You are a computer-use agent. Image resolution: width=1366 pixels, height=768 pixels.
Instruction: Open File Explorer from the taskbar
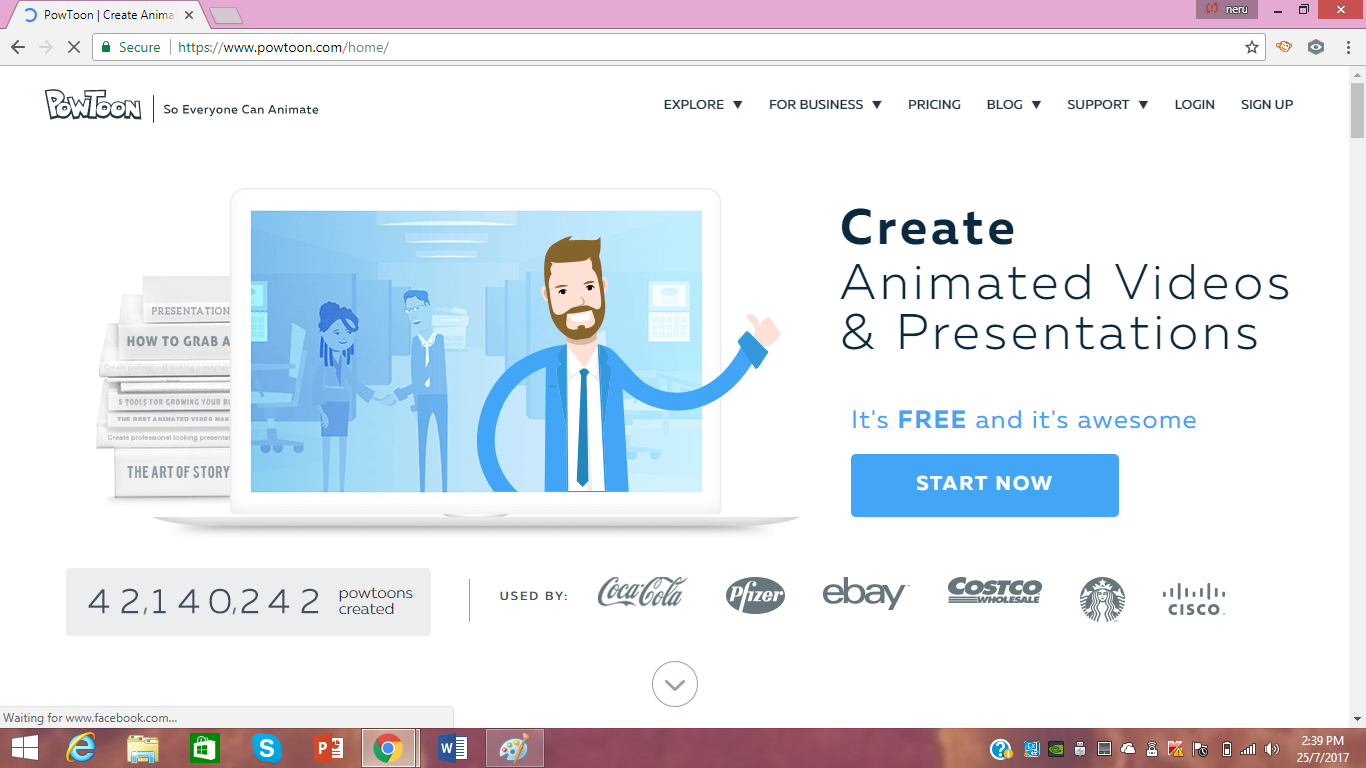click(x=143, y=748)
